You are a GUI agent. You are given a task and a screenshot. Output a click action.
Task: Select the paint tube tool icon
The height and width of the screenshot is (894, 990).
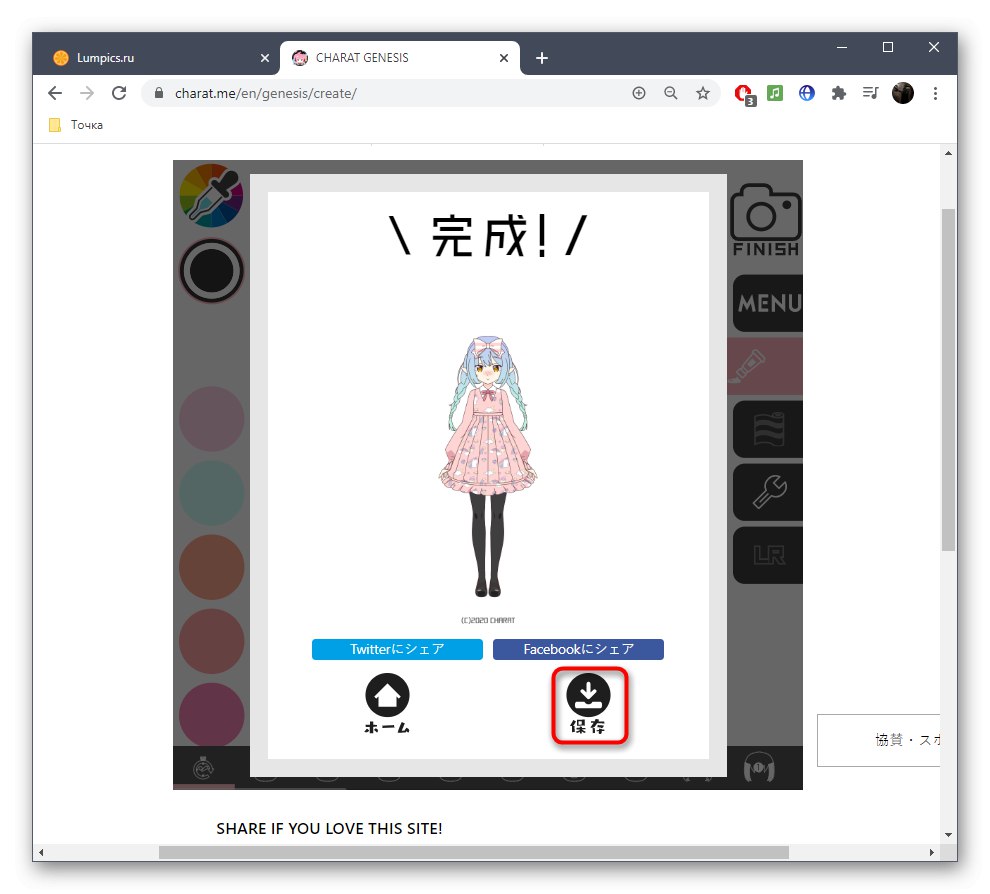click(765, 366)
